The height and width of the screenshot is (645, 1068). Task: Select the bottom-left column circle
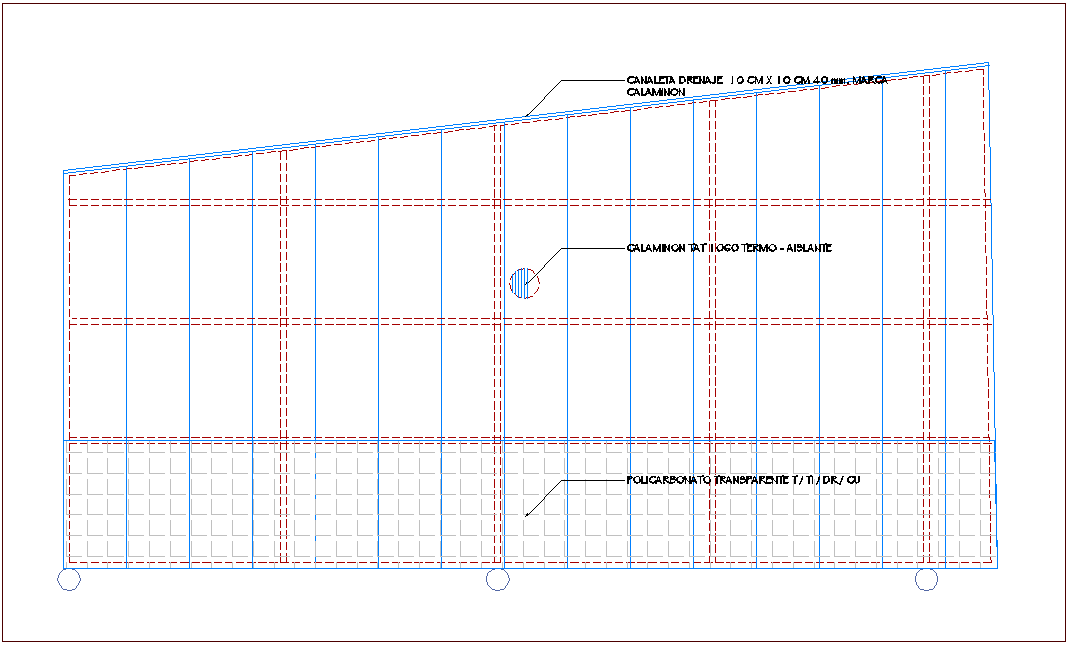coord(69,579)
